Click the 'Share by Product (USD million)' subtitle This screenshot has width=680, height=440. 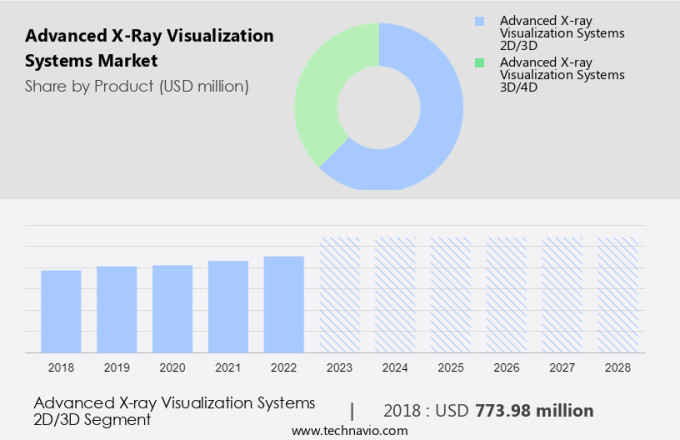(136, 86)
